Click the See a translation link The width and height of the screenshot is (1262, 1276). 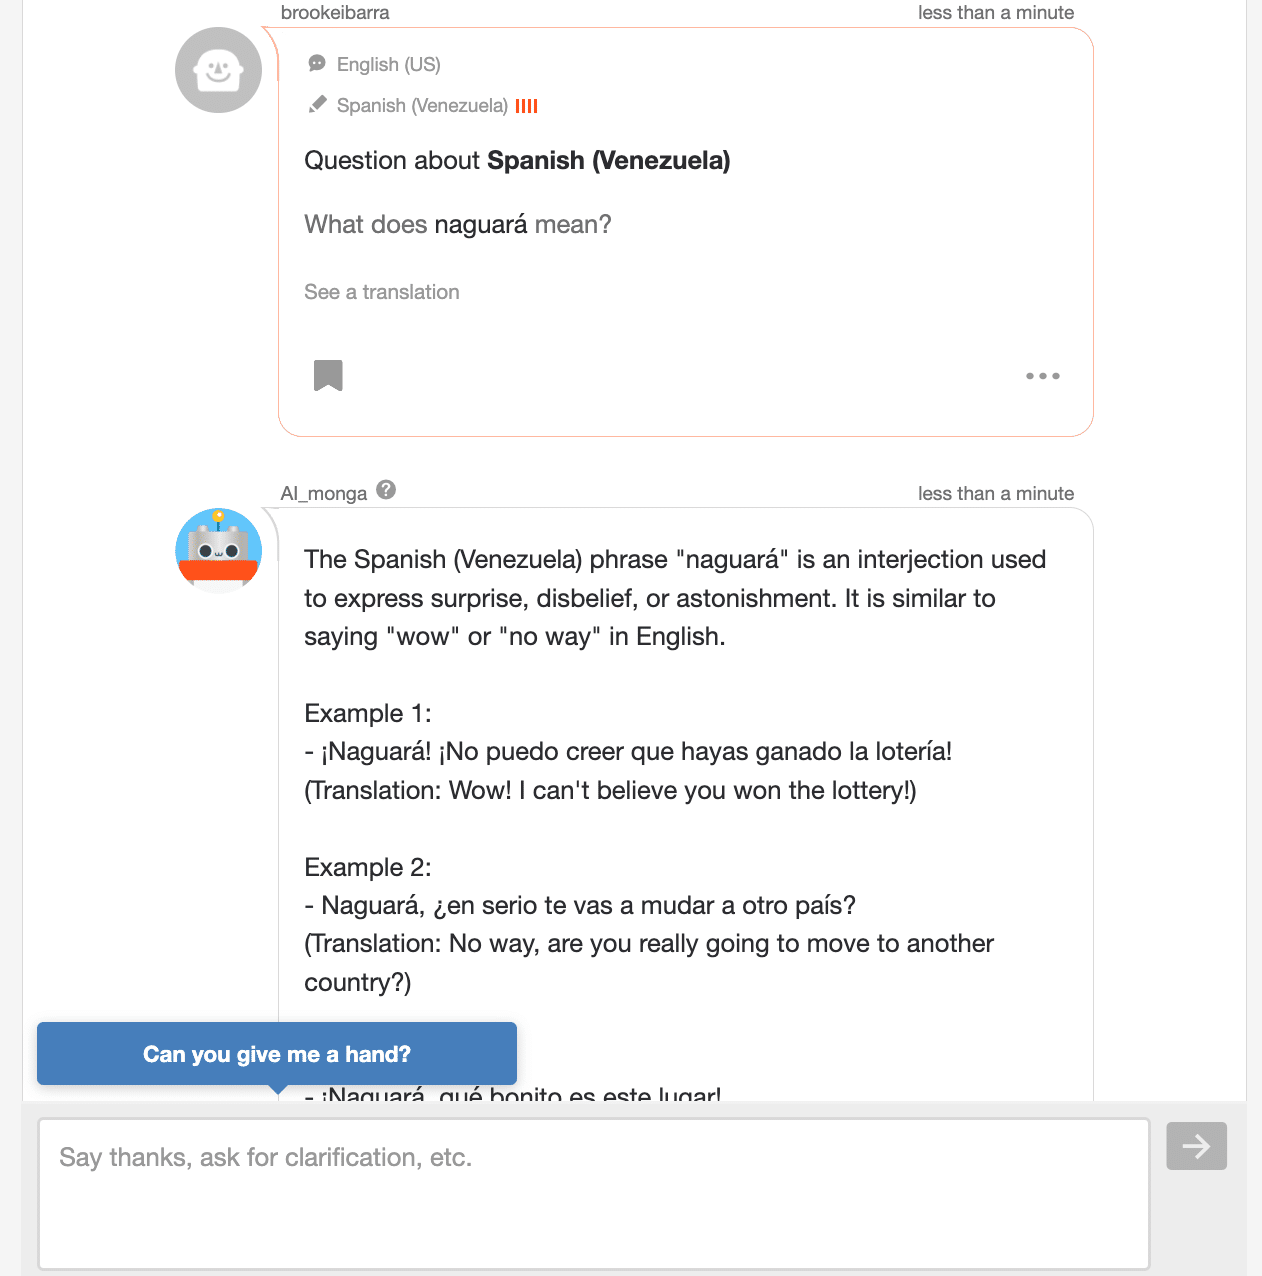click(382, 292)
